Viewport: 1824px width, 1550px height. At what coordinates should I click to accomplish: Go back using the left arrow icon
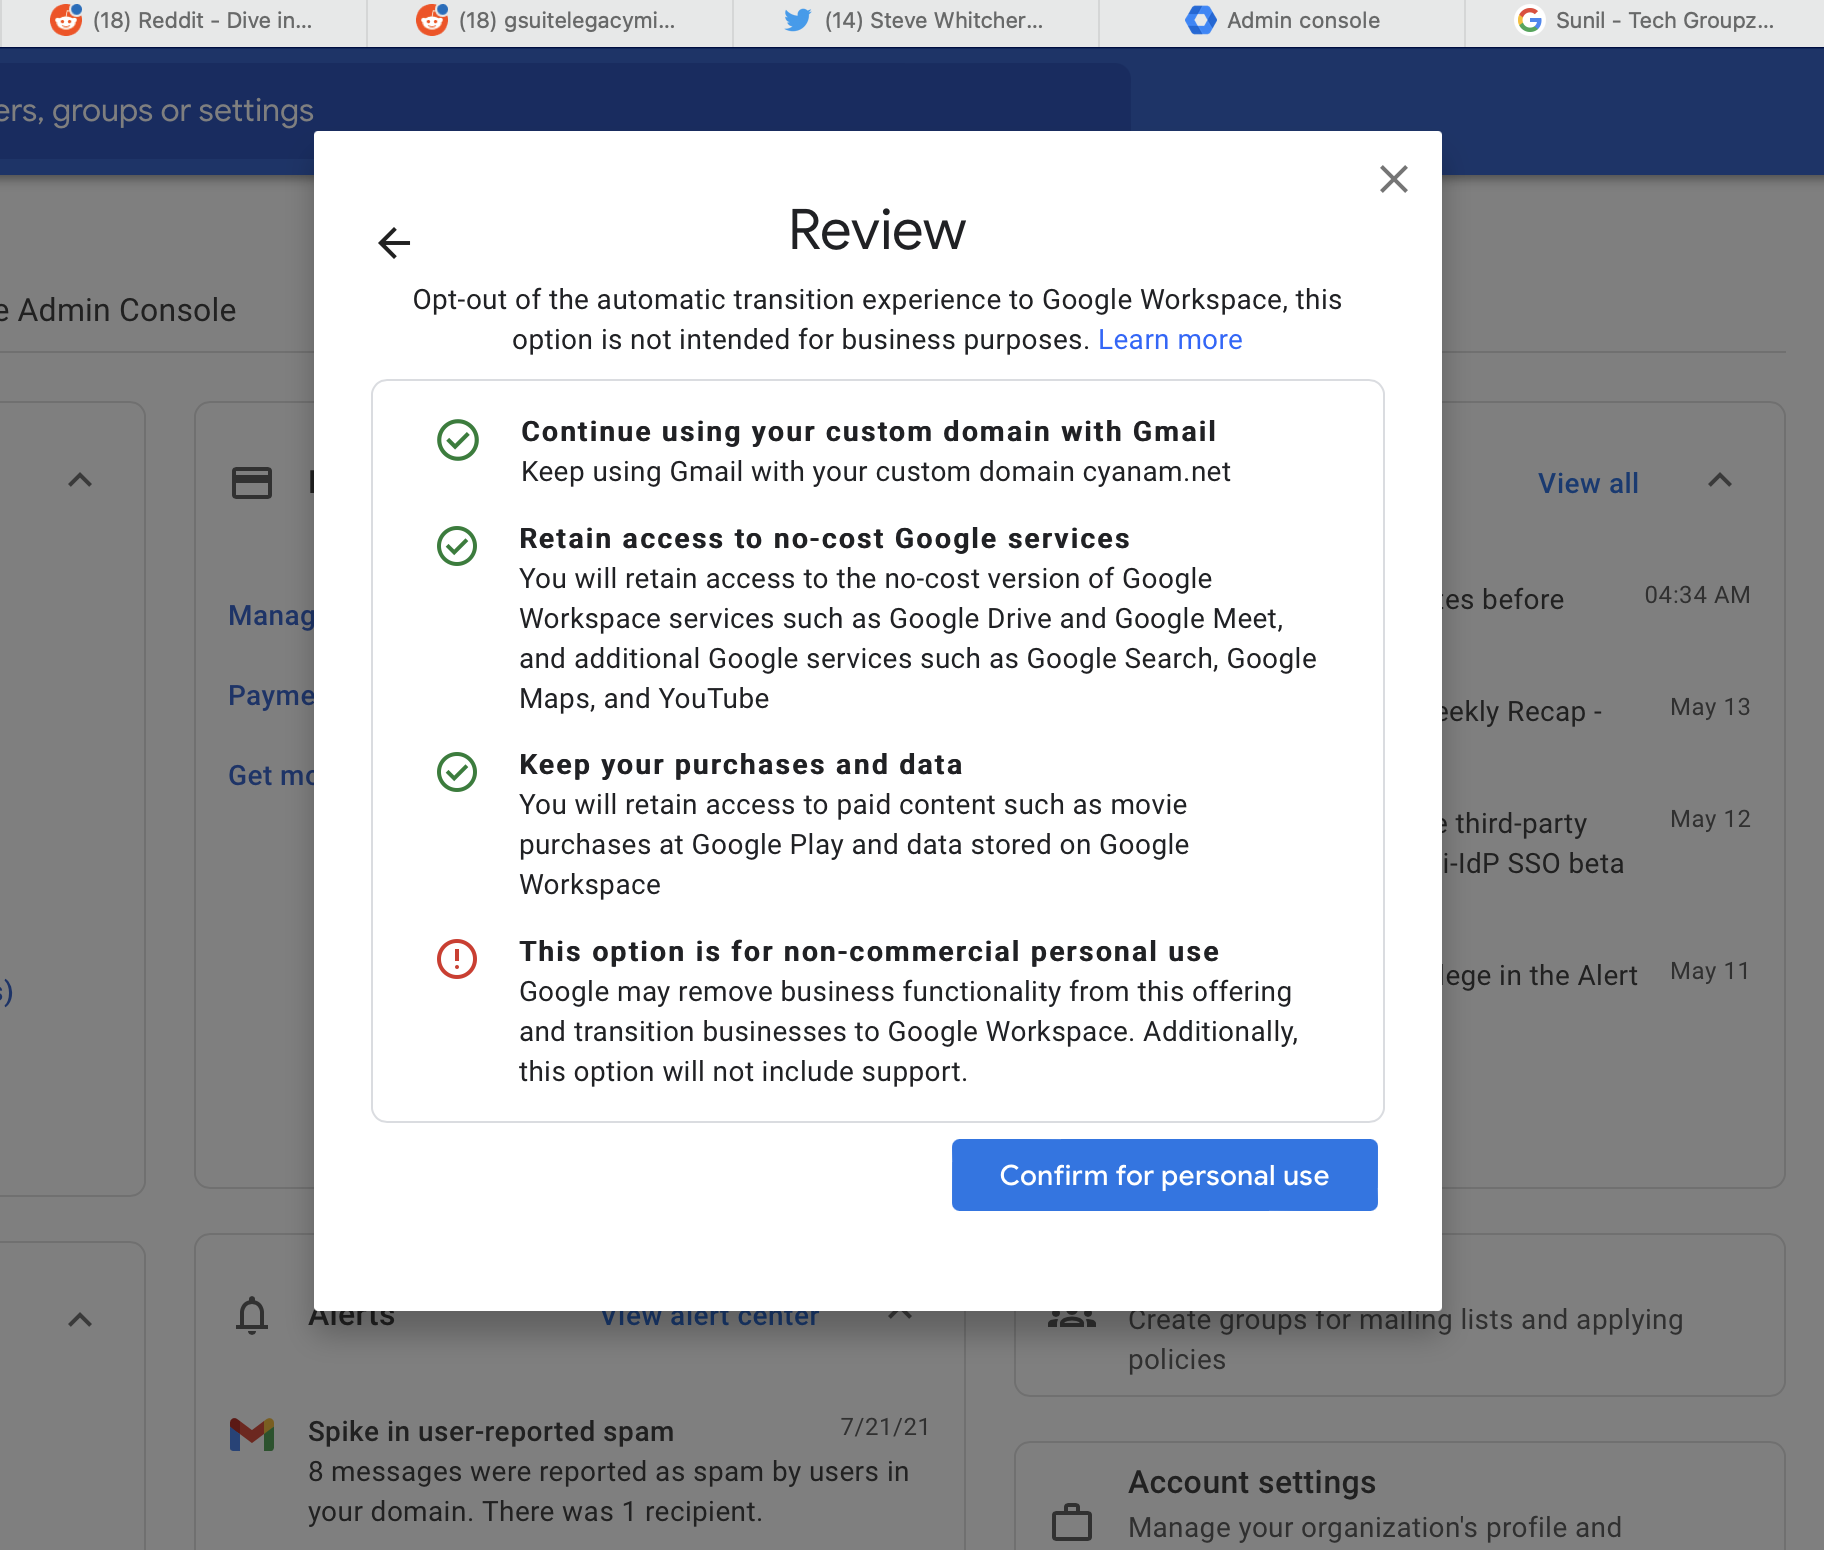[394, 242]
